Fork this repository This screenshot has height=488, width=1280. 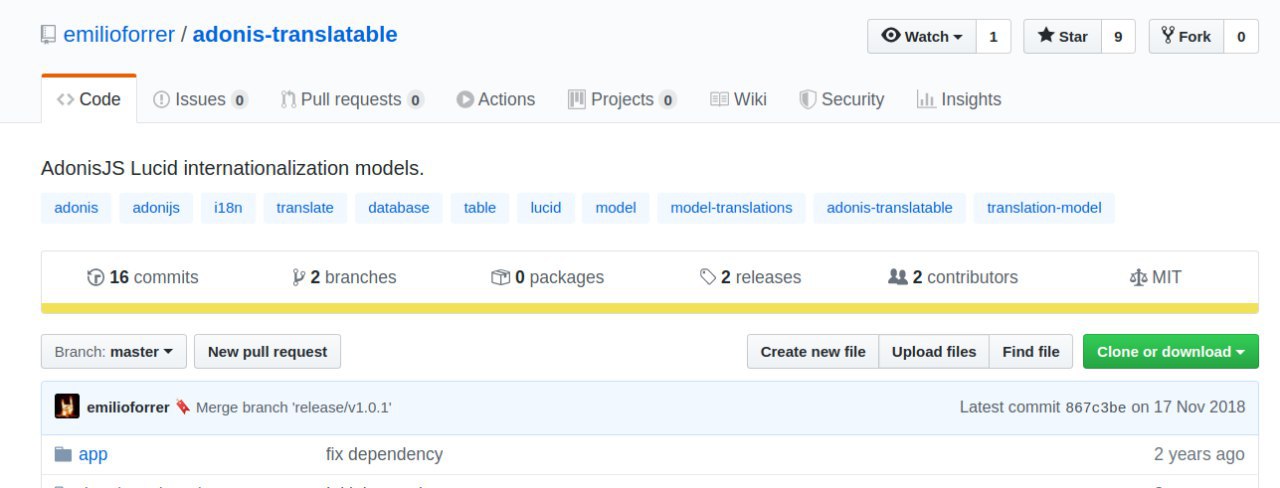[1186, 36]
